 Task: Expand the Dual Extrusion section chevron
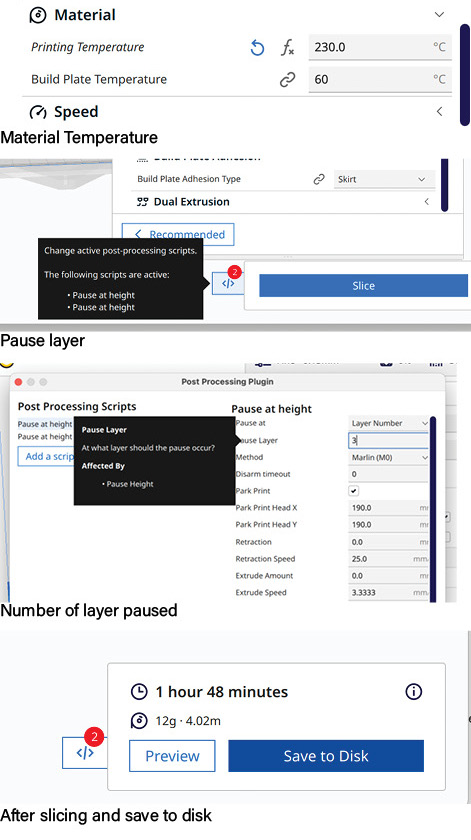tap(427, 202)
